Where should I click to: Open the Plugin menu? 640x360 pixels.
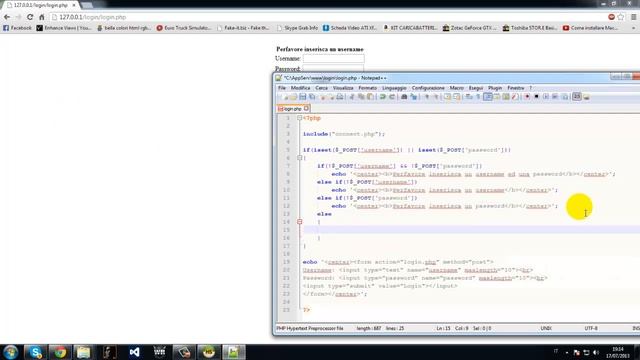point(495,88)
